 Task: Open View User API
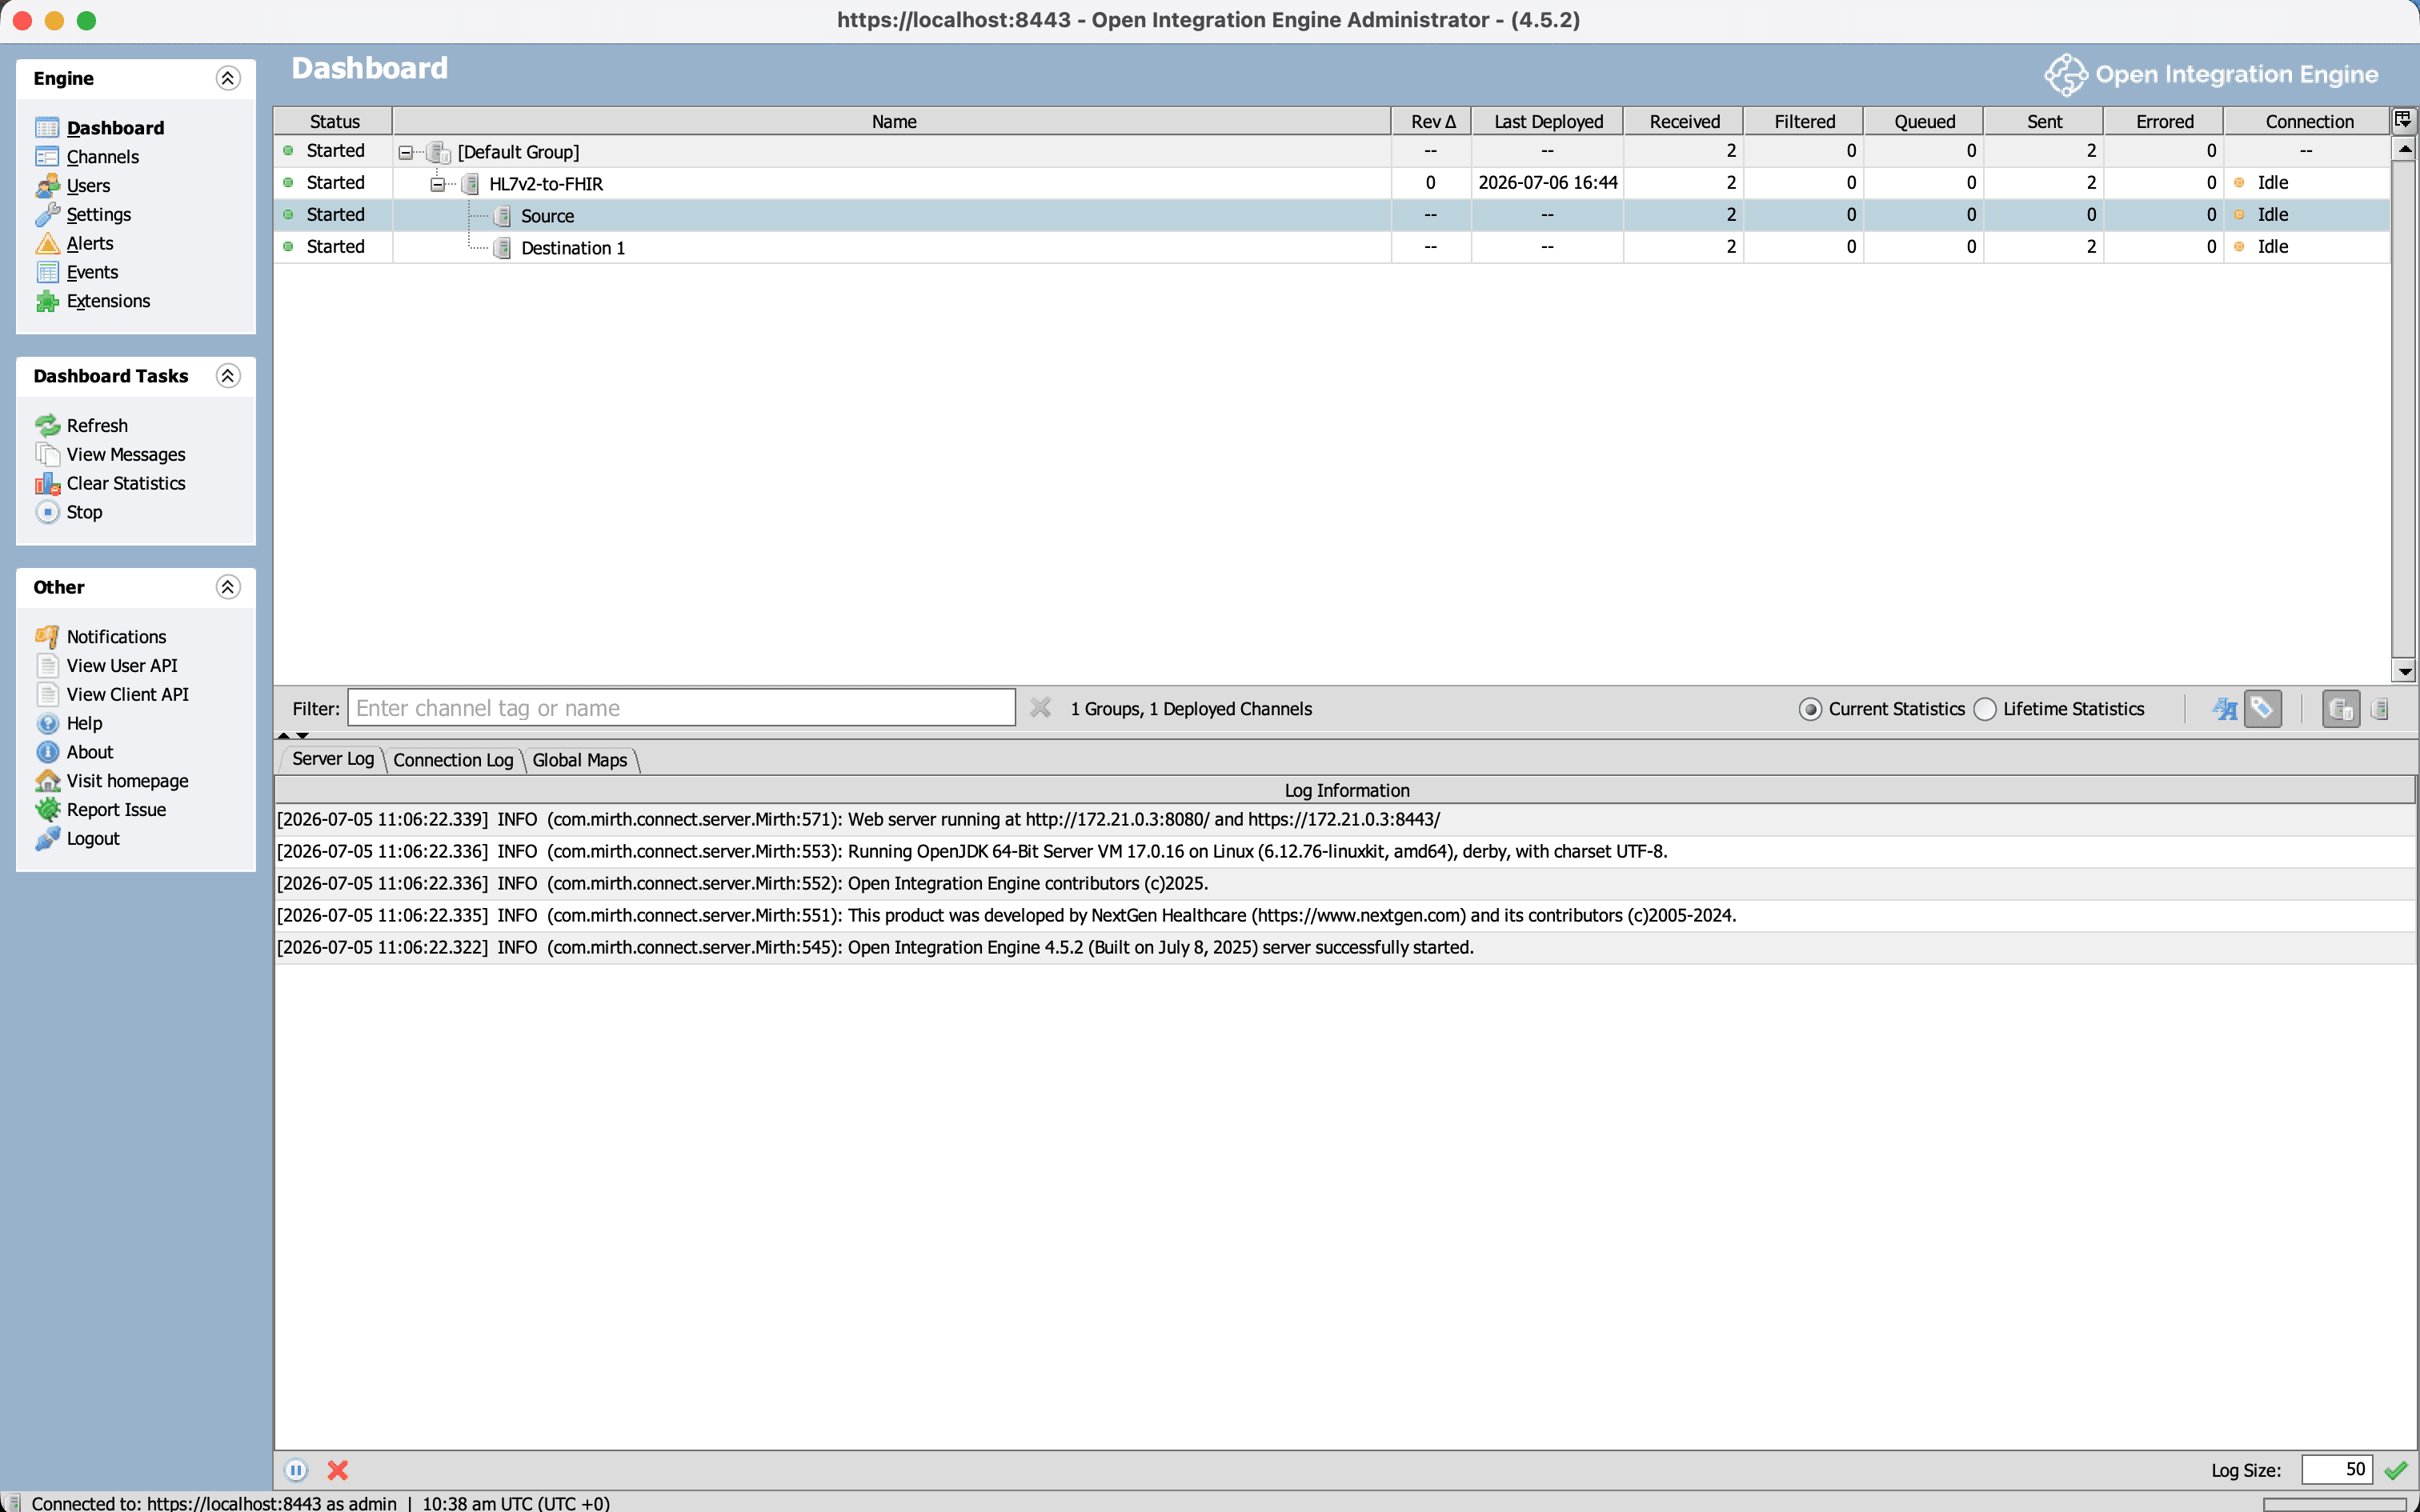[122, 666]
